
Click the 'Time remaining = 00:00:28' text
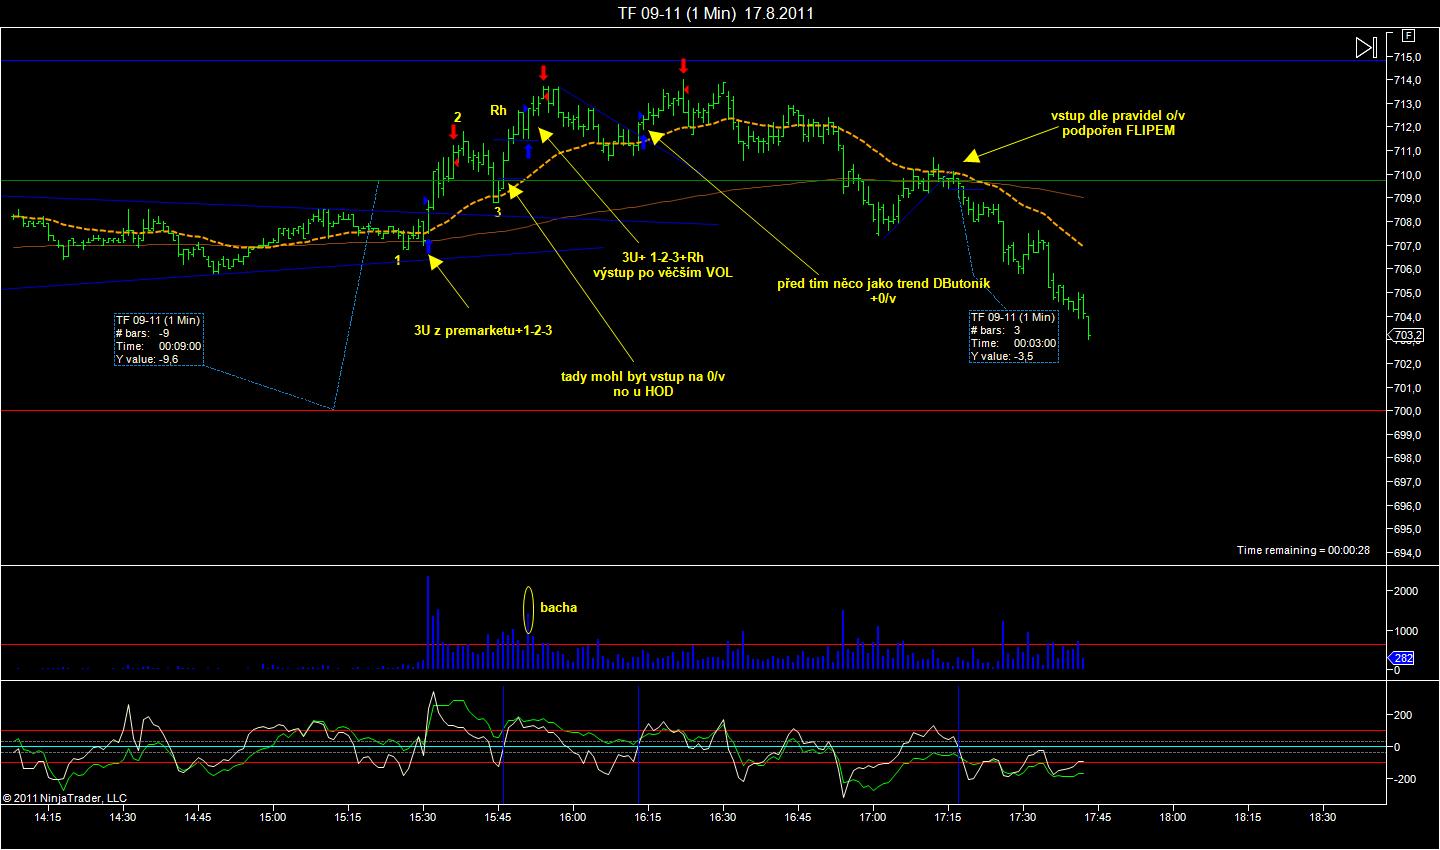[x=1303, y=550]
